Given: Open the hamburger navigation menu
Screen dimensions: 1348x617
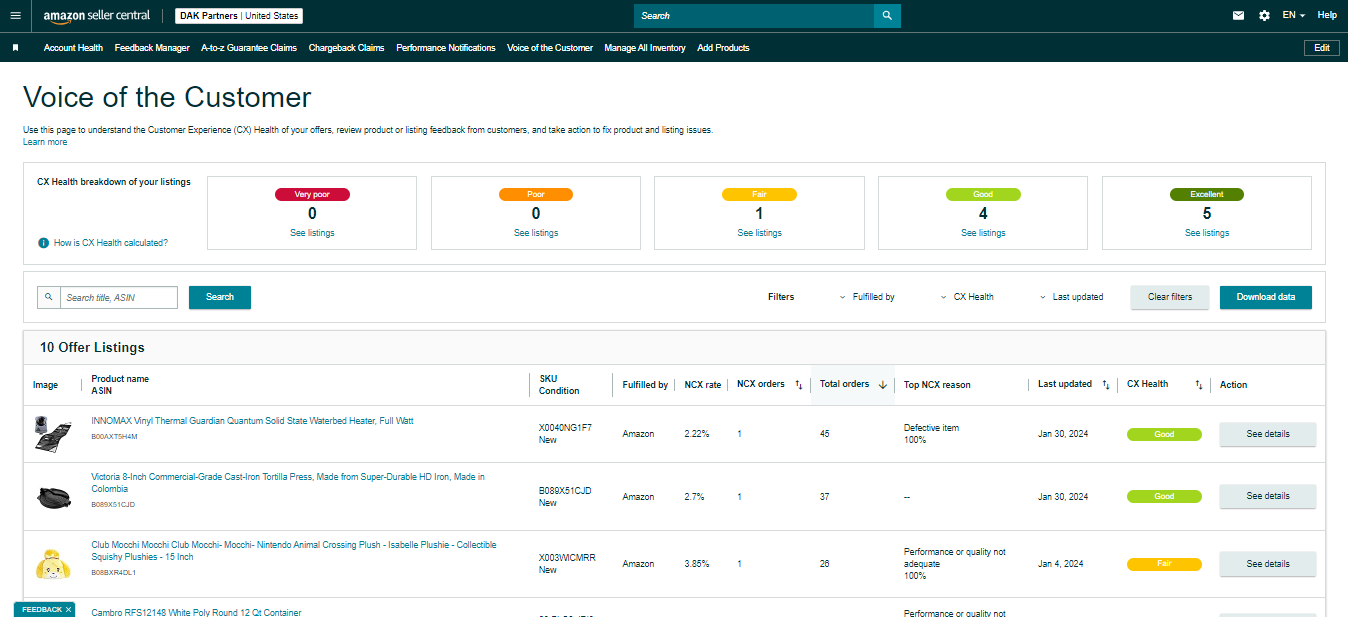Looking at the screenshot, I should pyautogui.click(x=15, y=15).
